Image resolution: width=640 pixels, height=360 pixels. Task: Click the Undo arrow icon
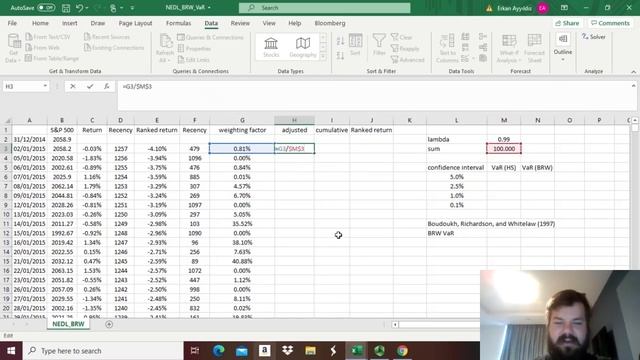click(80, 8)
